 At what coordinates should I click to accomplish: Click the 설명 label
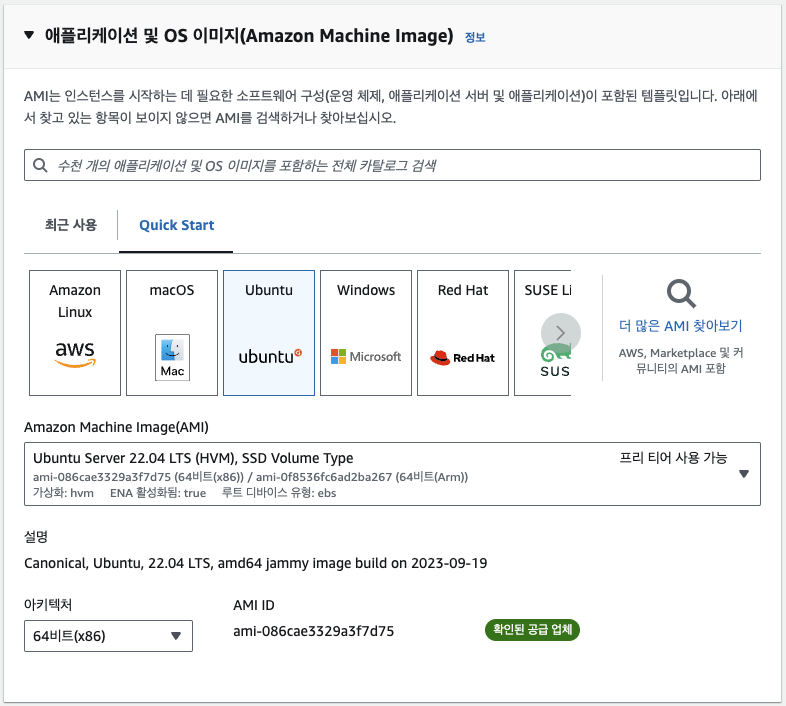36,537
